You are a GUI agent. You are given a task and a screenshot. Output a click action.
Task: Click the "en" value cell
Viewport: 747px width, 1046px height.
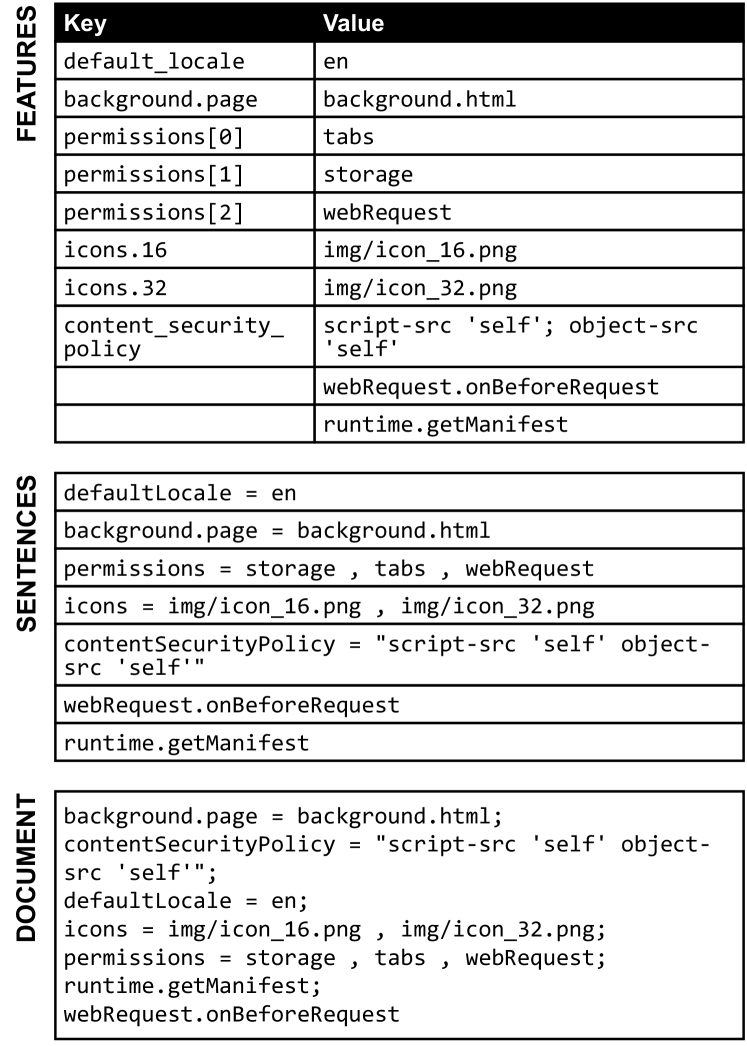[528, 60]
